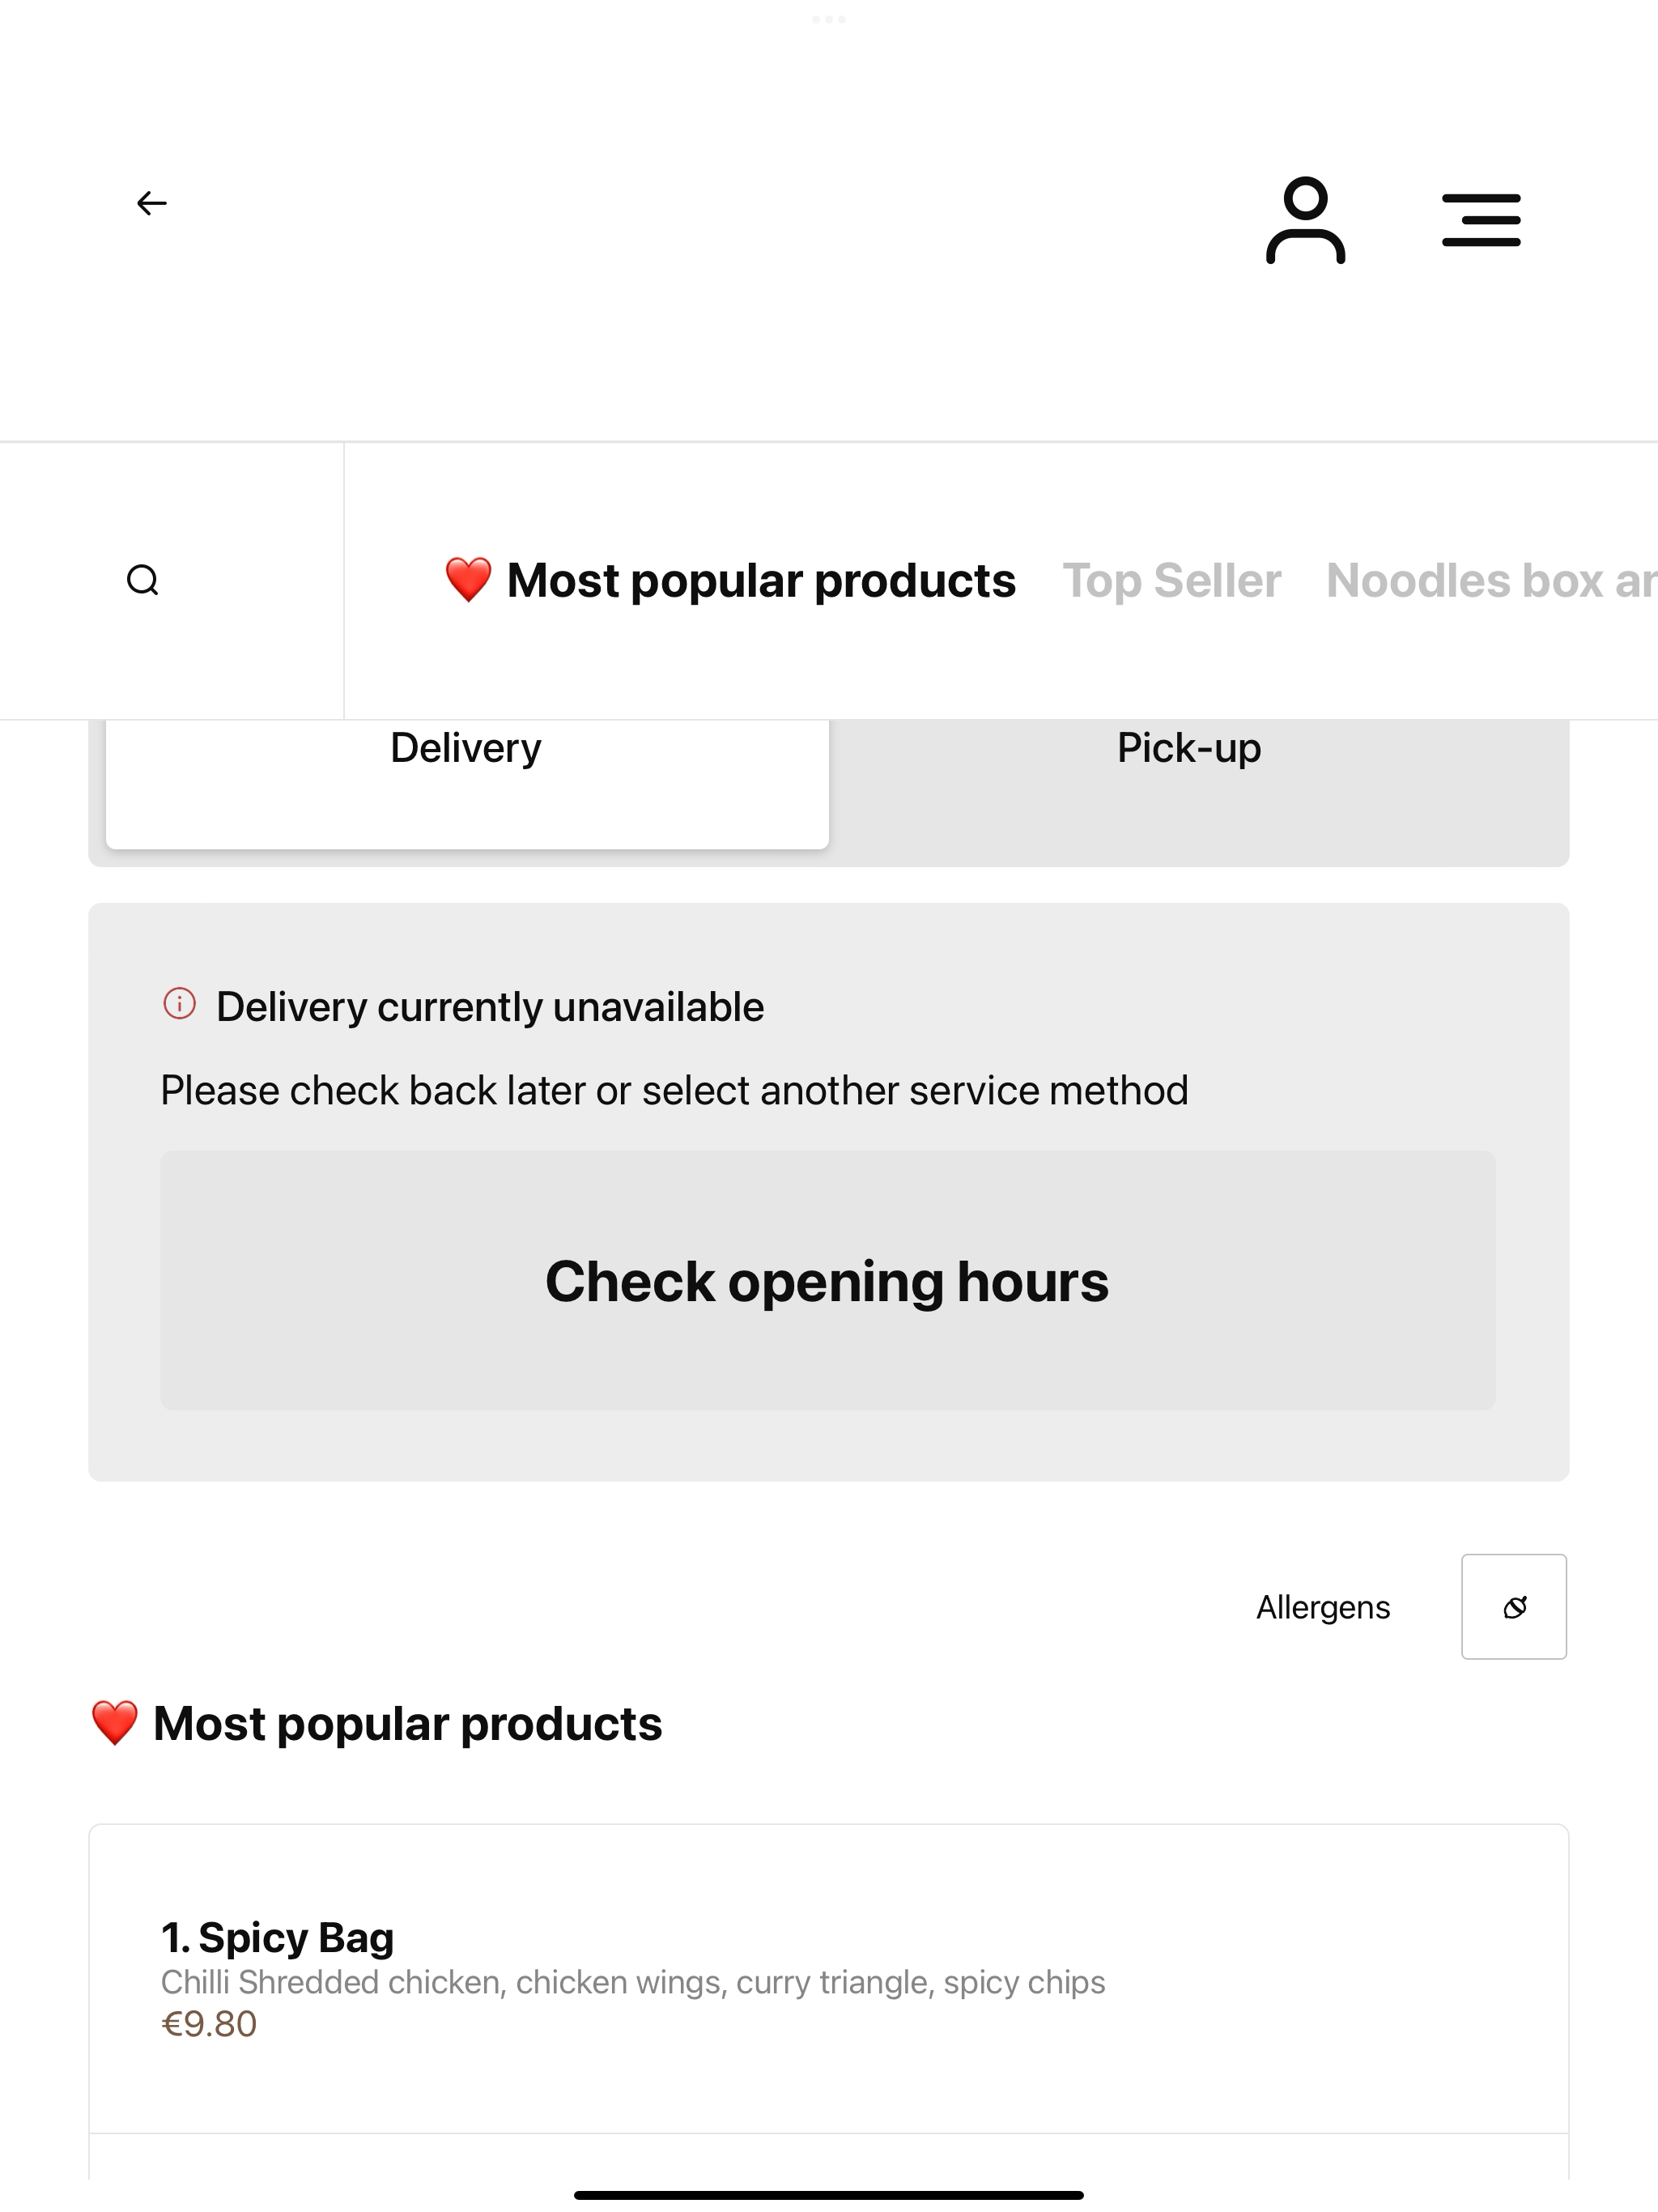Click the Spicy Bag price €9.80

tap(209, 2024)
